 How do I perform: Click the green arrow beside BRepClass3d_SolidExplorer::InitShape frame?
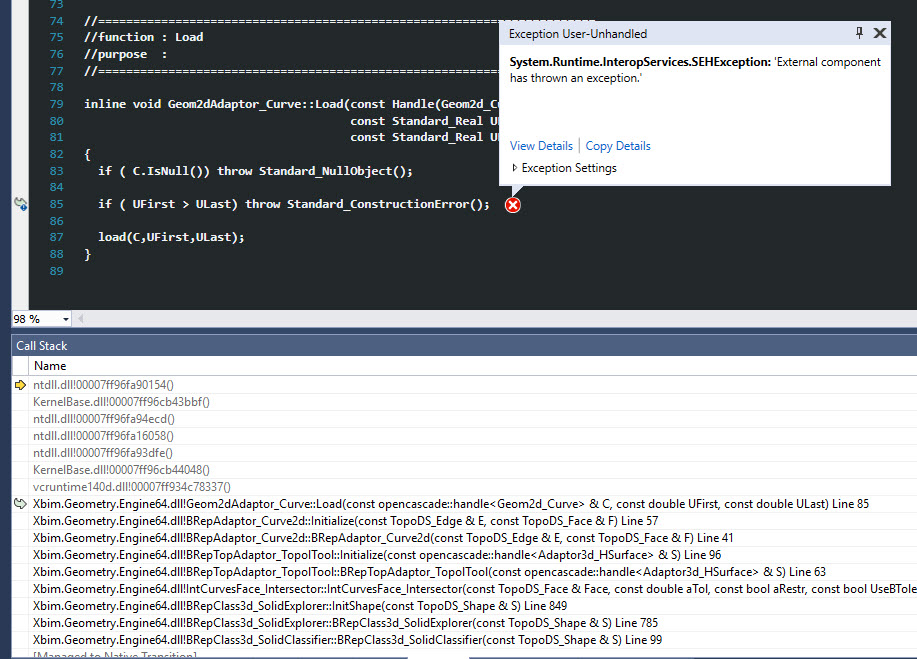[x=22, y=606]
